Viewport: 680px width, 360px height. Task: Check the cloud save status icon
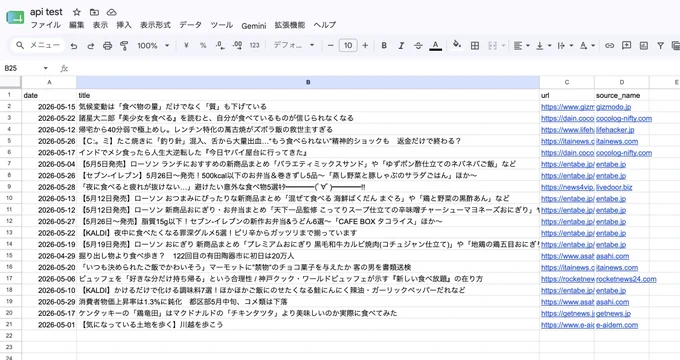111,12
